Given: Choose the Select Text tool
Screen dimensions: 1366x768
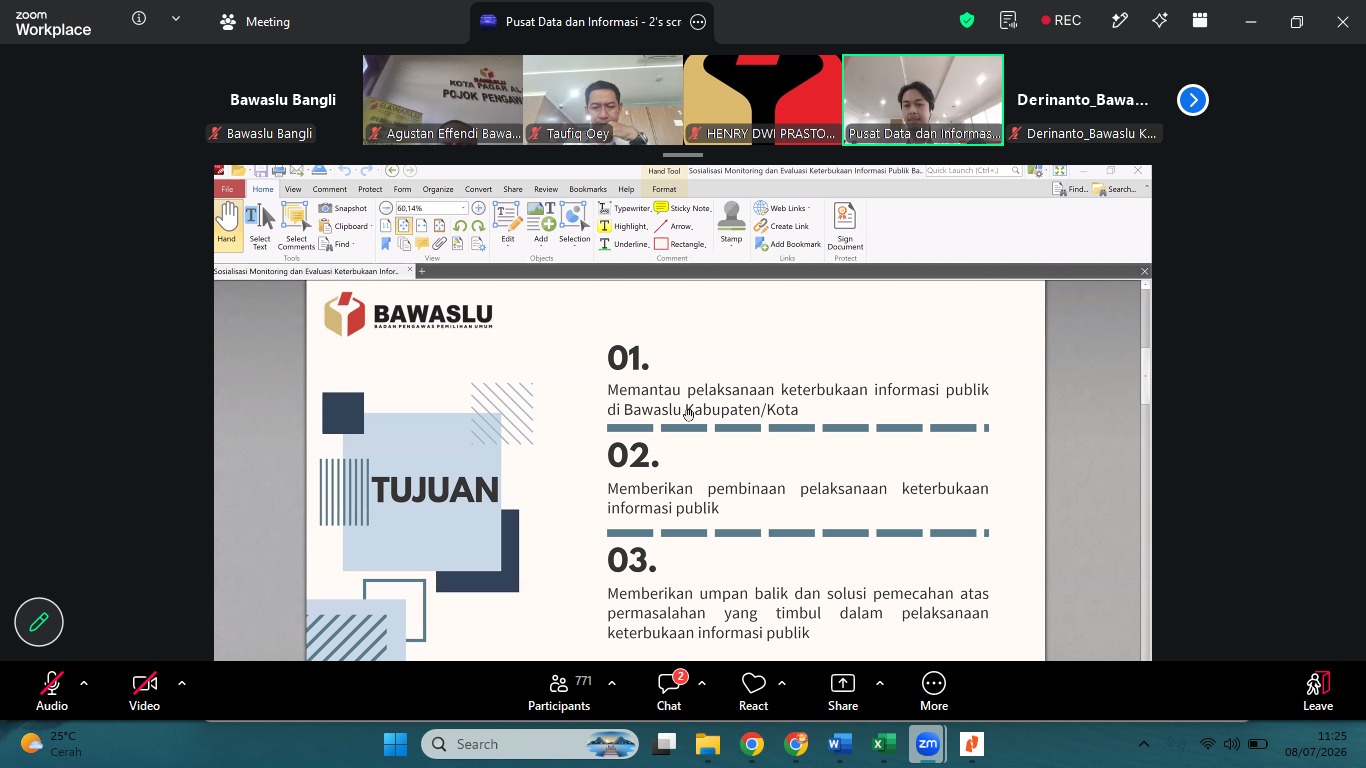Looking at the screenshot, I should tap(259, 225).
